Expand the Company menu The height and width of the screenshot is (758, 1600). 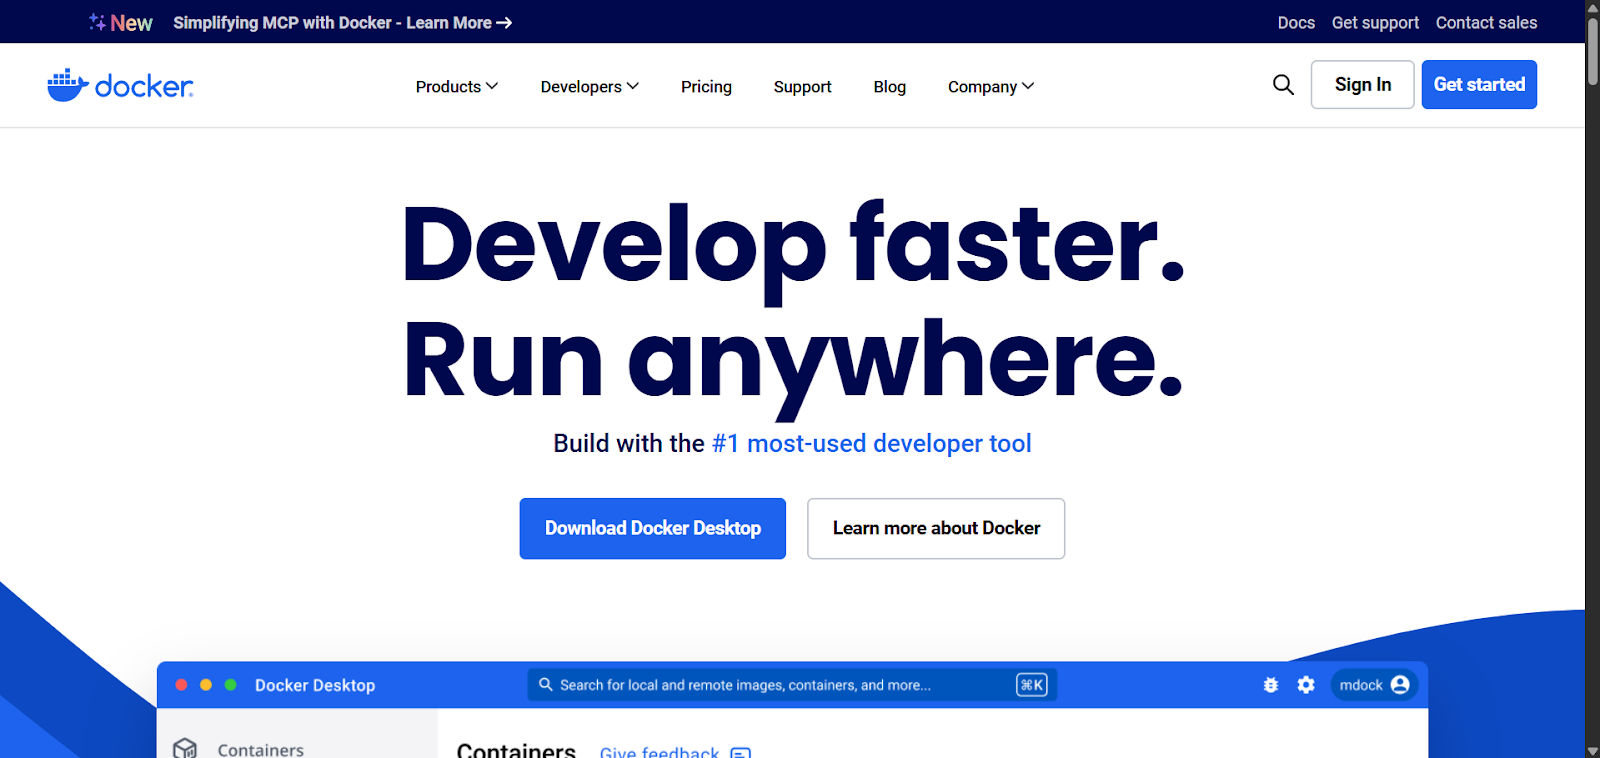click(991, 87)
